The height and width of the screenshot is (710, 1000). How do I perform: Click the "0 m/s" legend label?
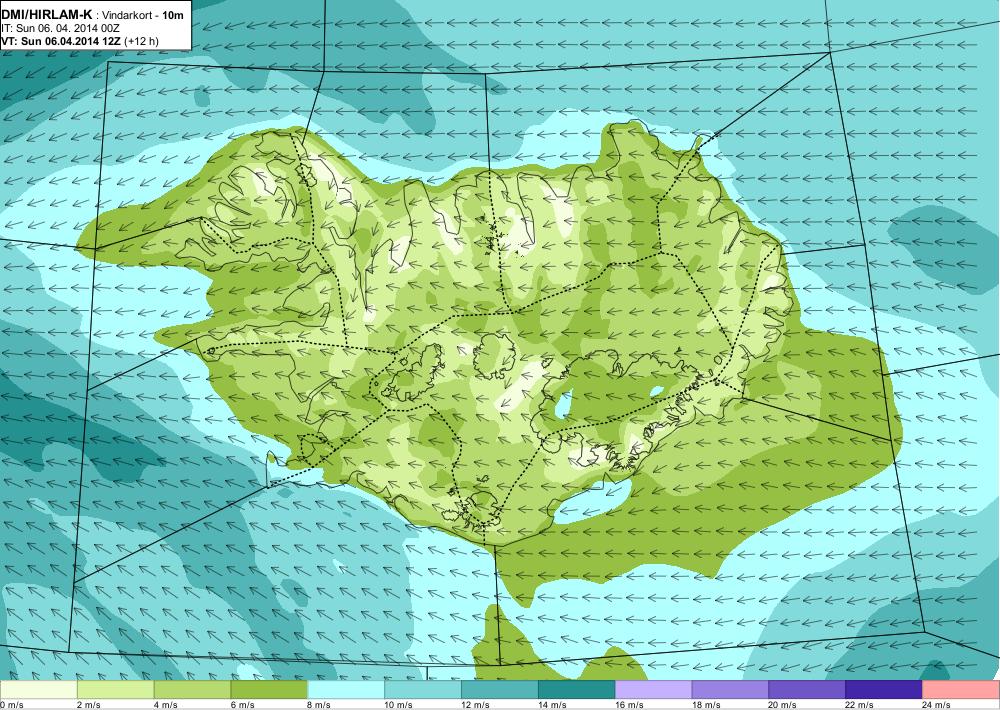[x=12, y=705]
